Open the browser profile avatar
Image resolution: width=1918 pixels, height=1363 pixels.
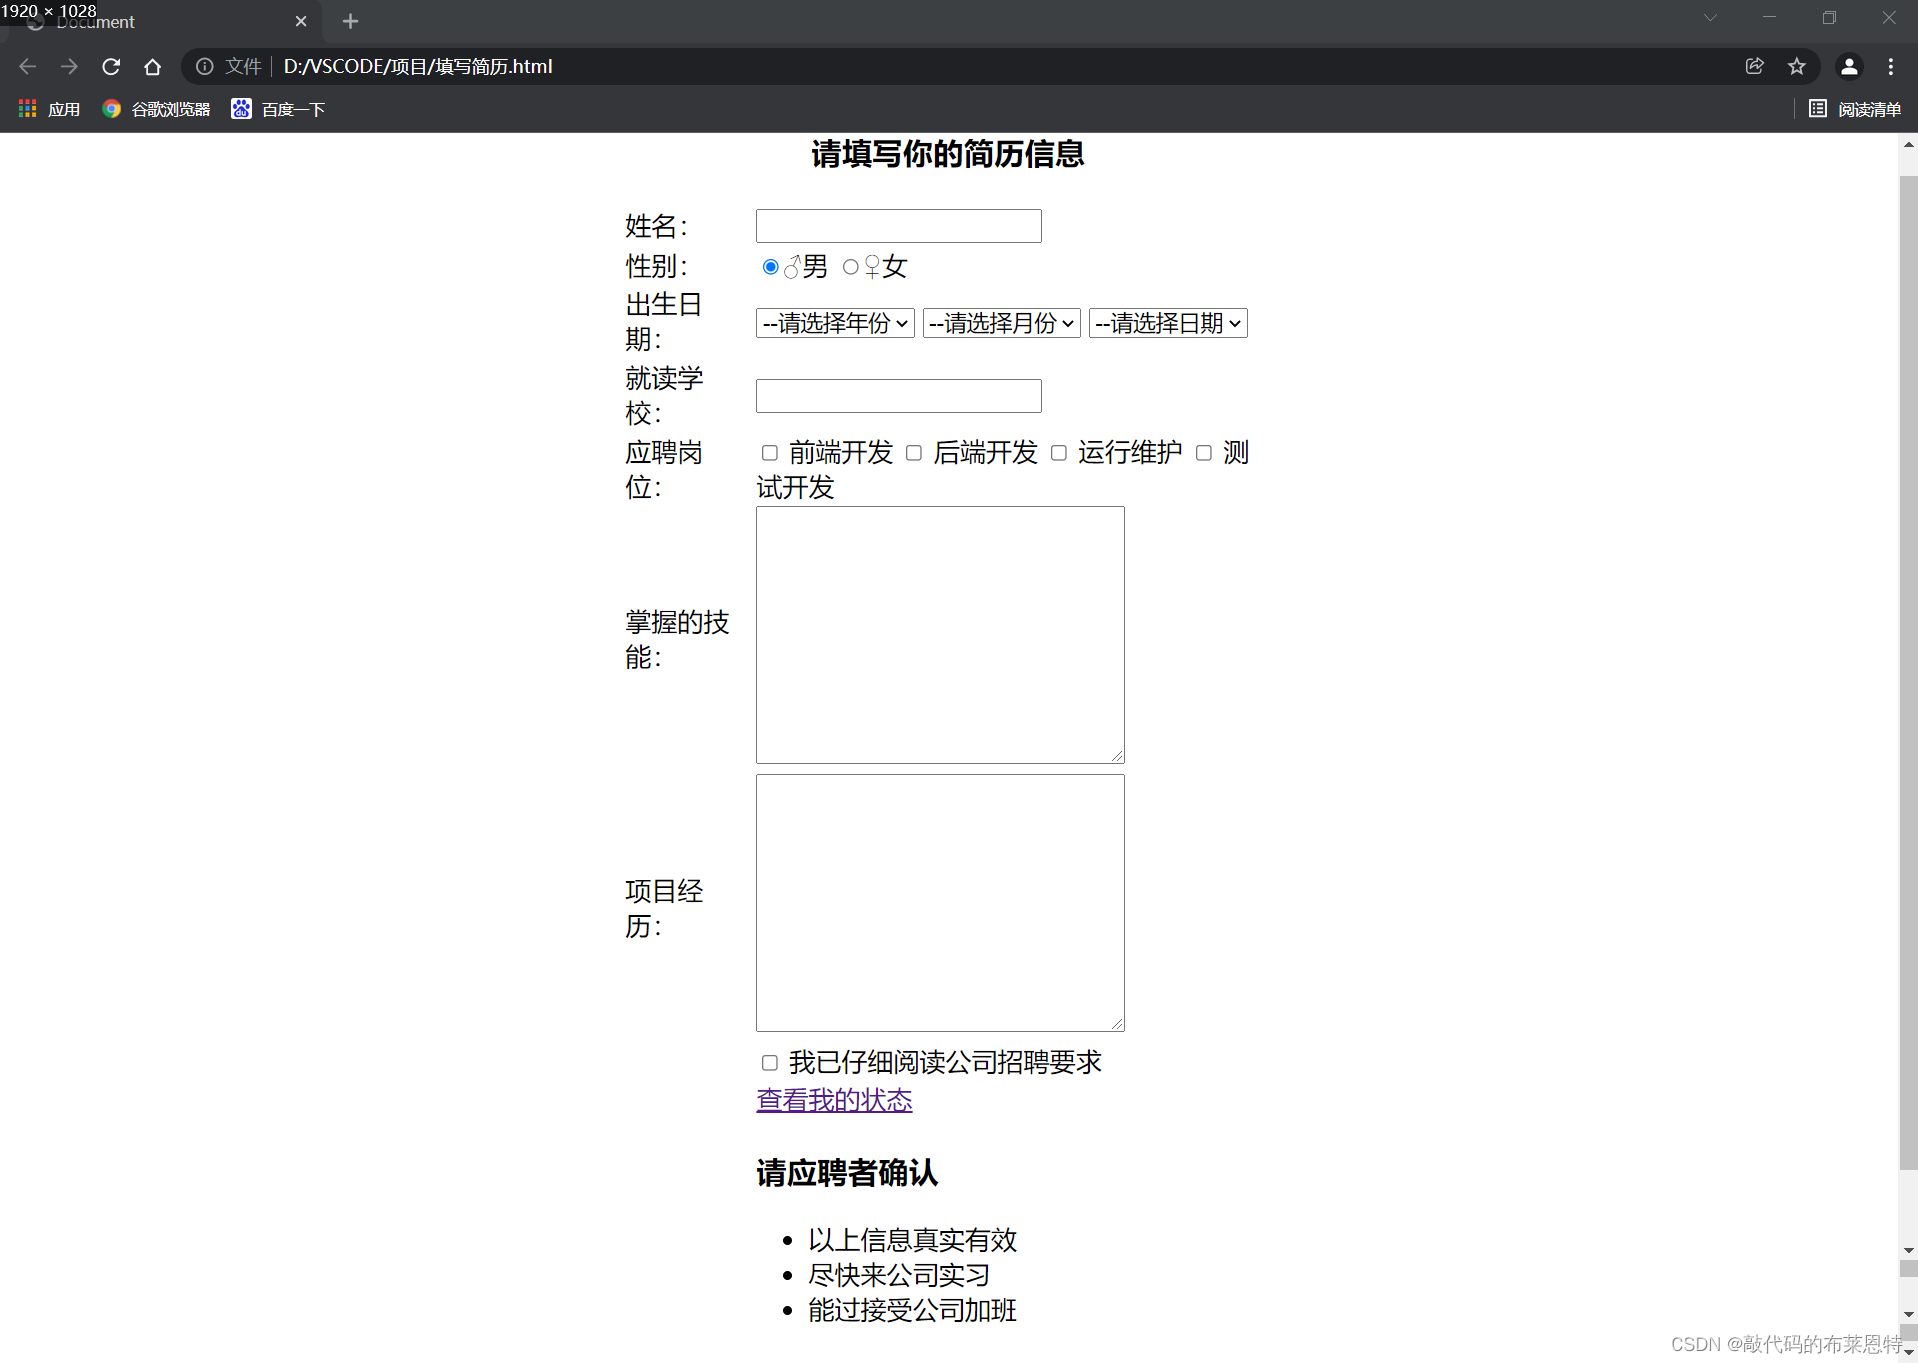tap(1849, 67)
